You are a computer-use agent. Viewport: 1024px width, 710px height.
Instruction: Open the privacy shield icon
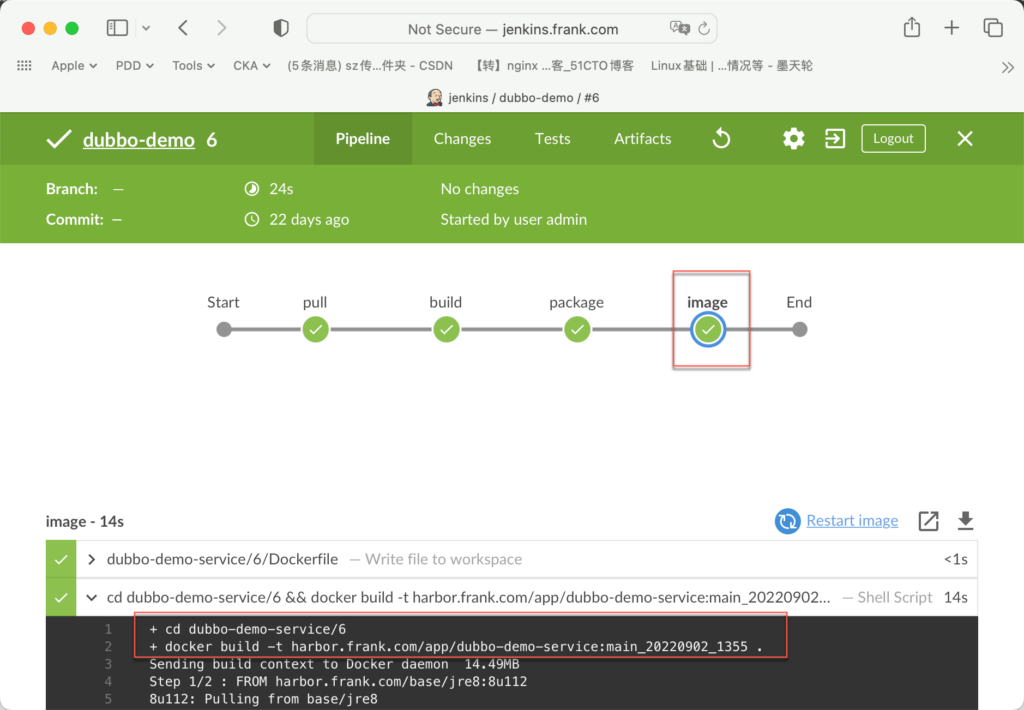(x=281, y=28)
